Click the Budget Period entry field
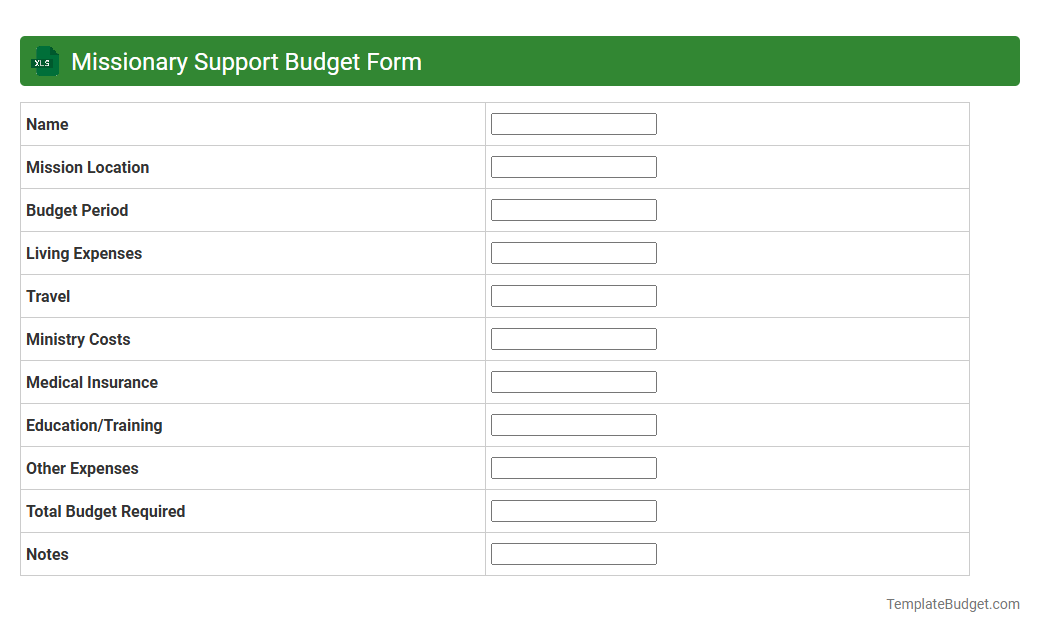The height and width of the screenshot is (633, 1040). (x=573, y=209)
